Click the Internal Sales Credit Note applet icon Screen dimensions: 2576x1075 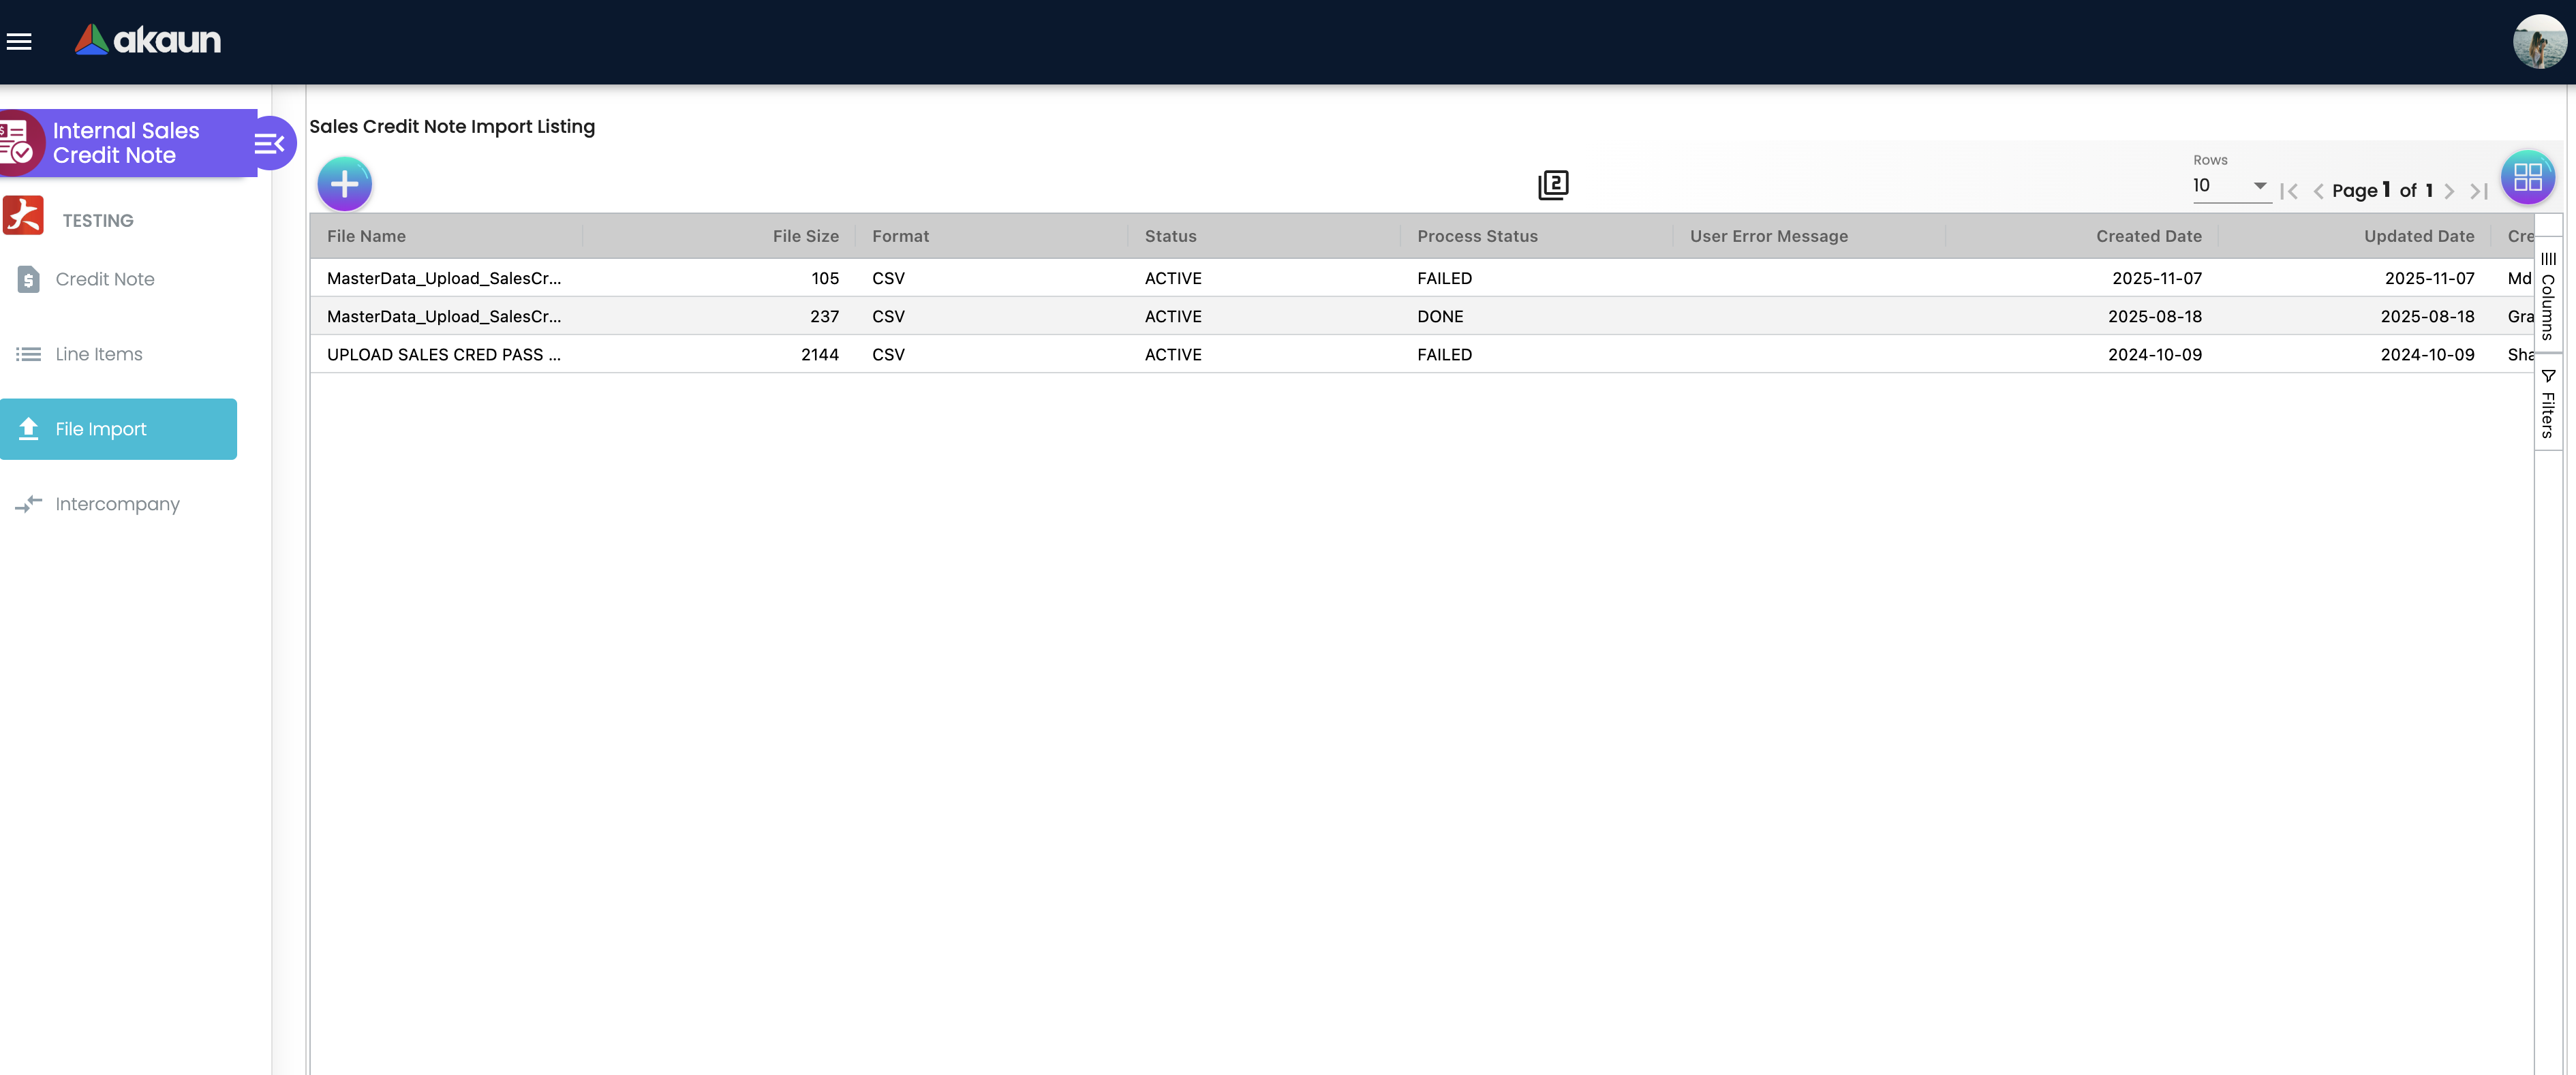(18, 143)
